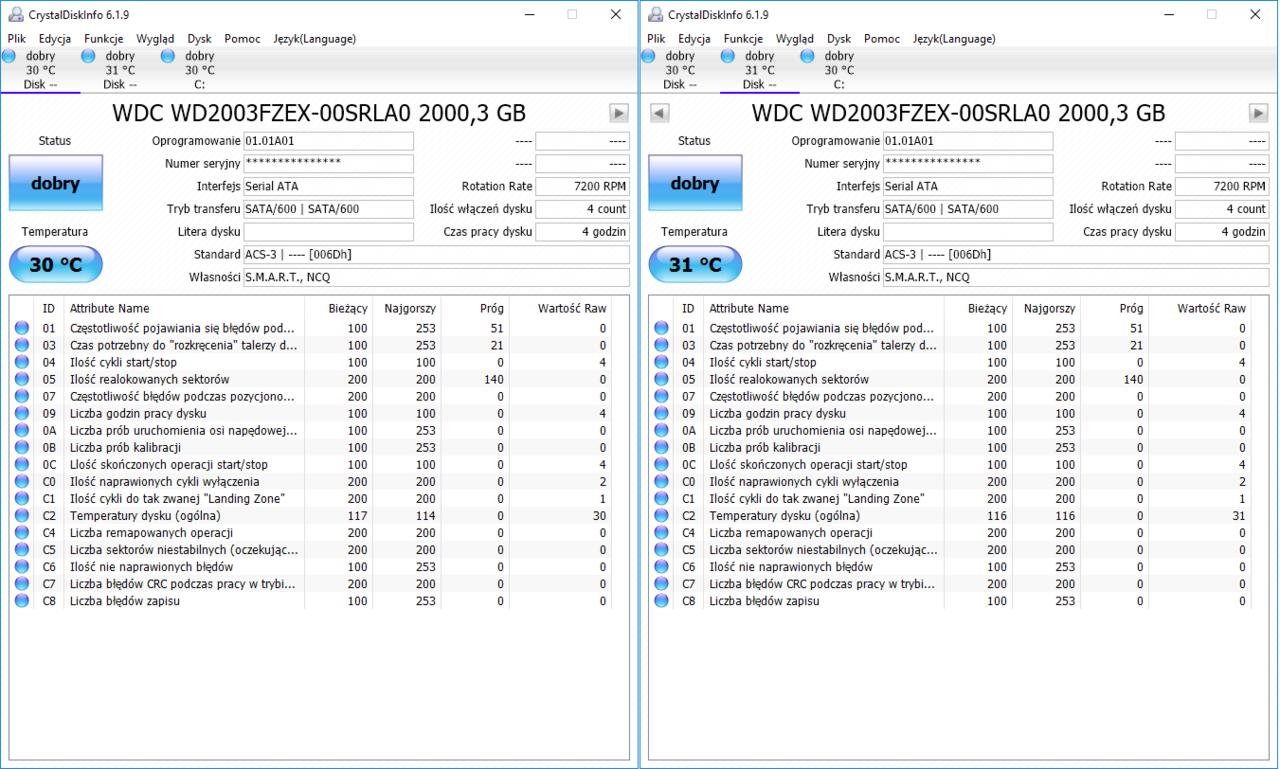Click Rotation Rate field in left window
The image size is (1280, 769).
[582, 186]
